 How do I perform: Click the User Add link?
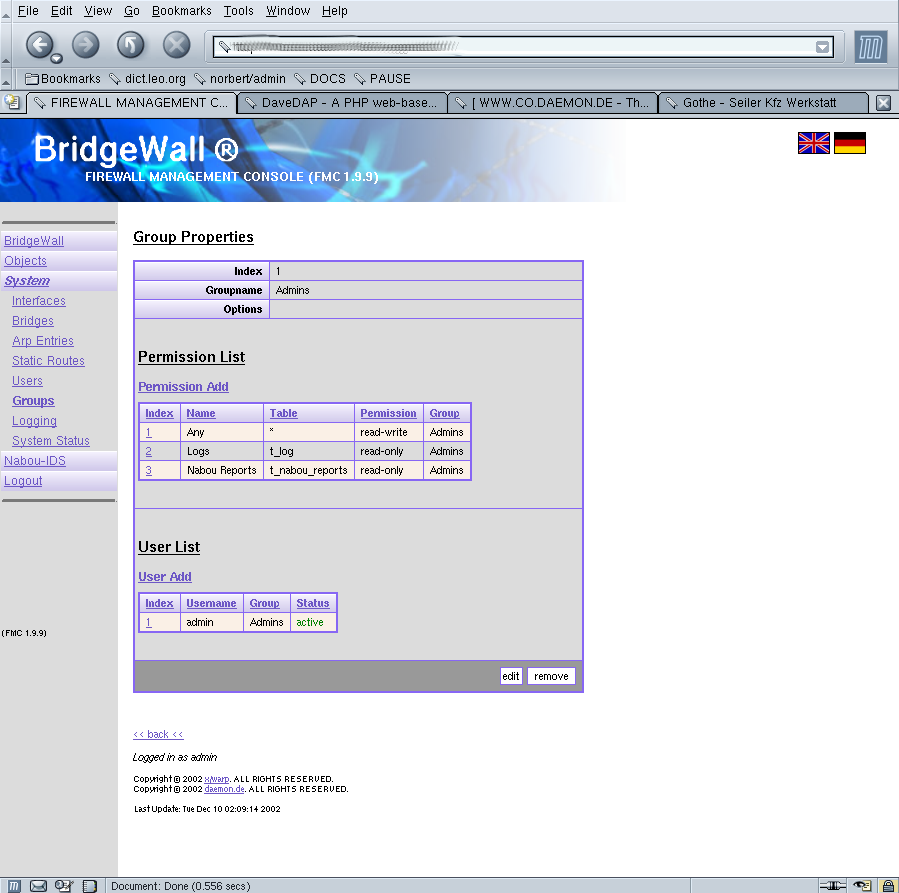(165, 577)
